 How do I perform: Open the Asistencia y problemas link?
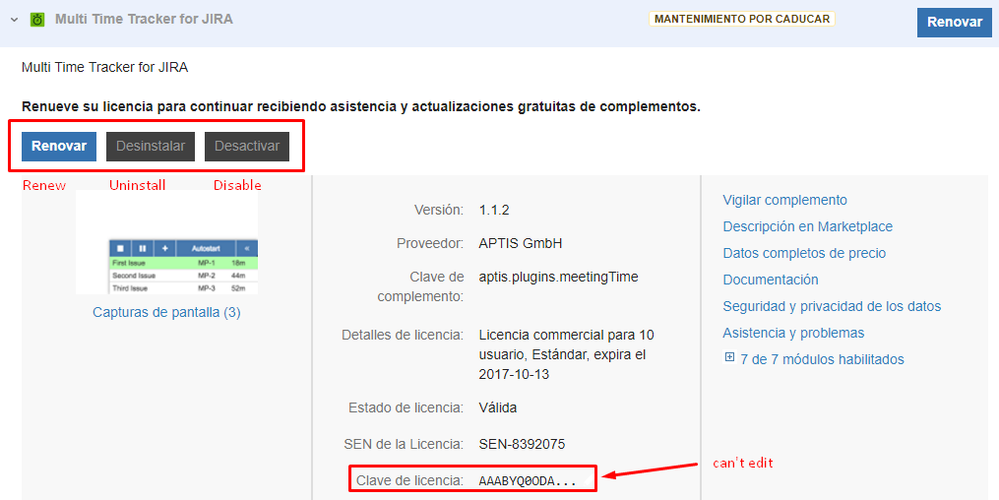[x=793, y=333]
